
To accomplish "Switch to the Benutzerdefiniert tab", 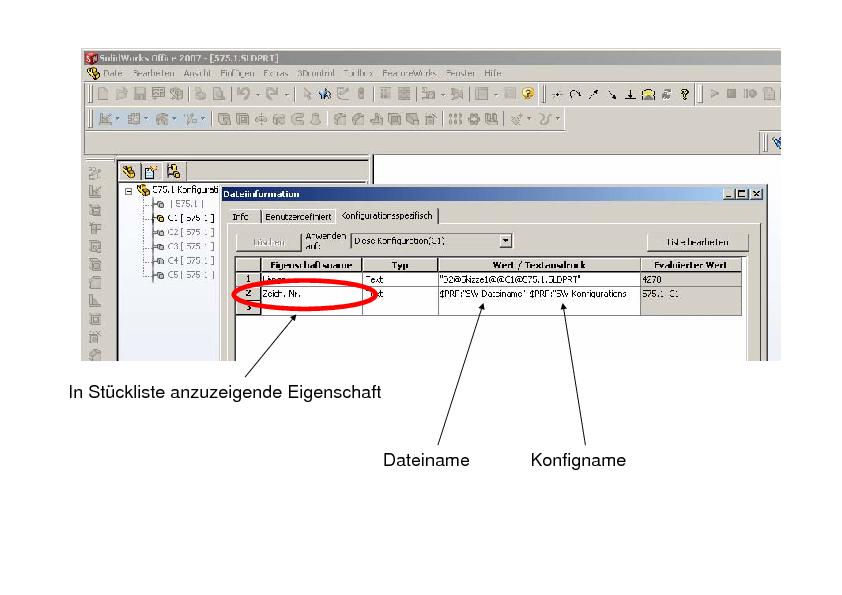I will tap(298, 216).
